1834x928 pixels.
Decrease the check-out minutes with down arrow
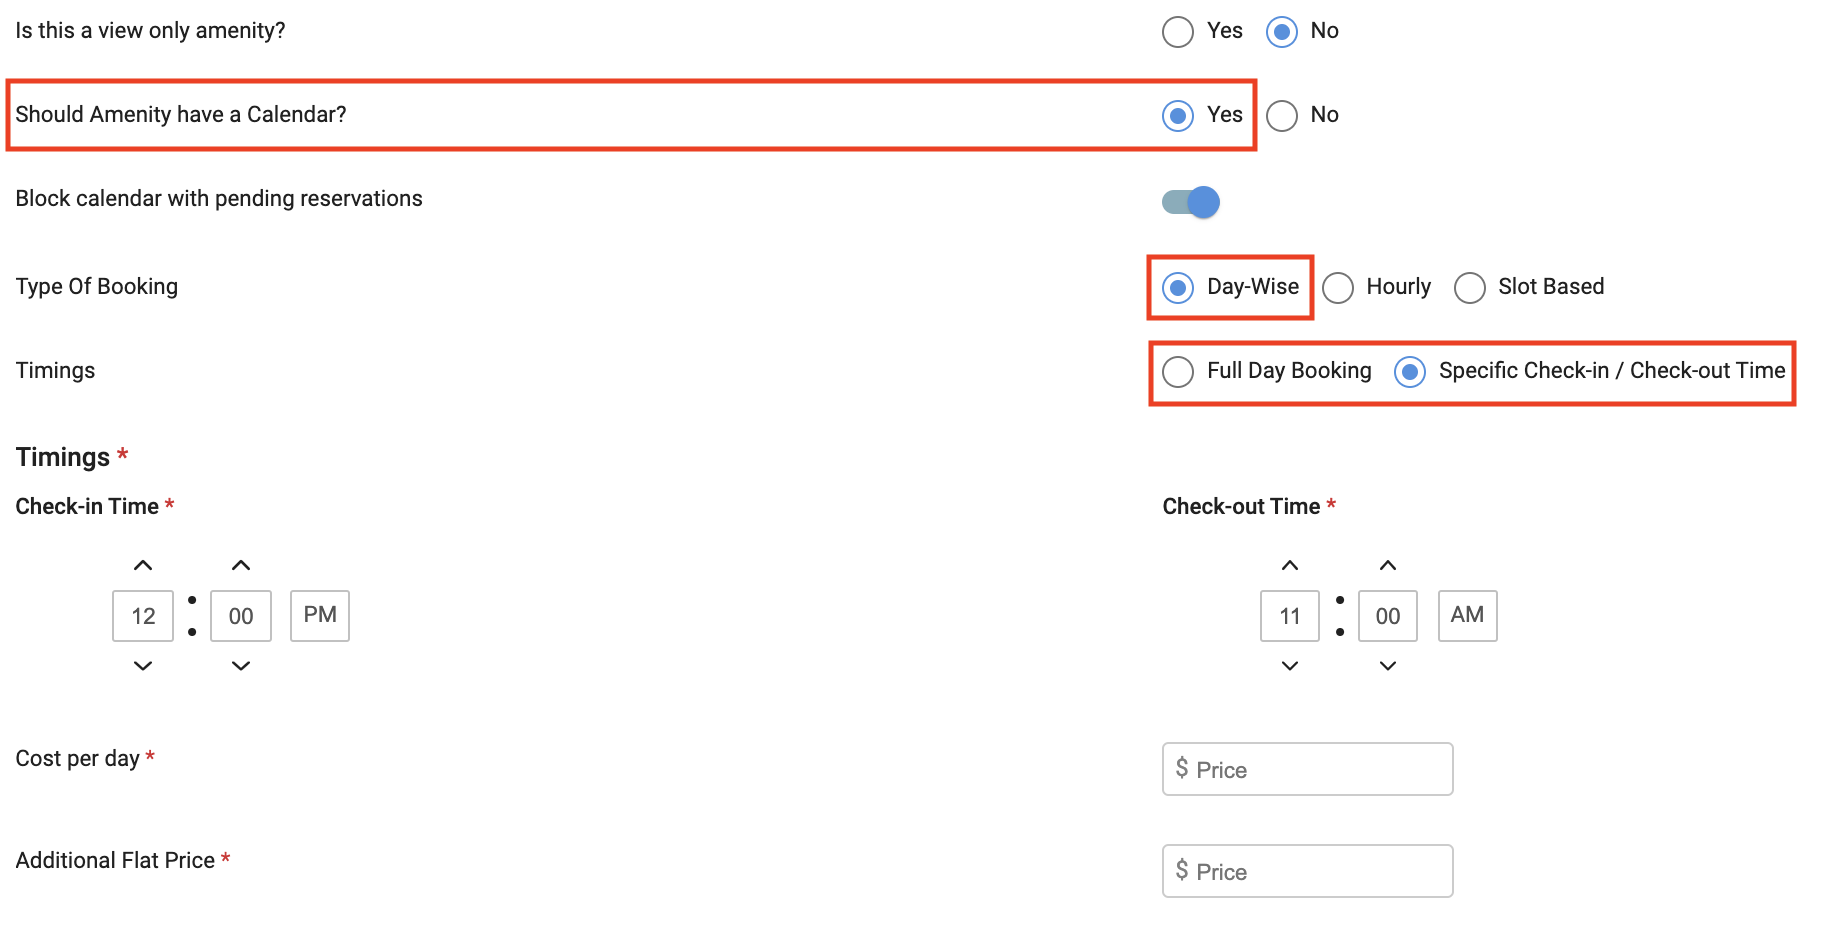coord(1388,666)
